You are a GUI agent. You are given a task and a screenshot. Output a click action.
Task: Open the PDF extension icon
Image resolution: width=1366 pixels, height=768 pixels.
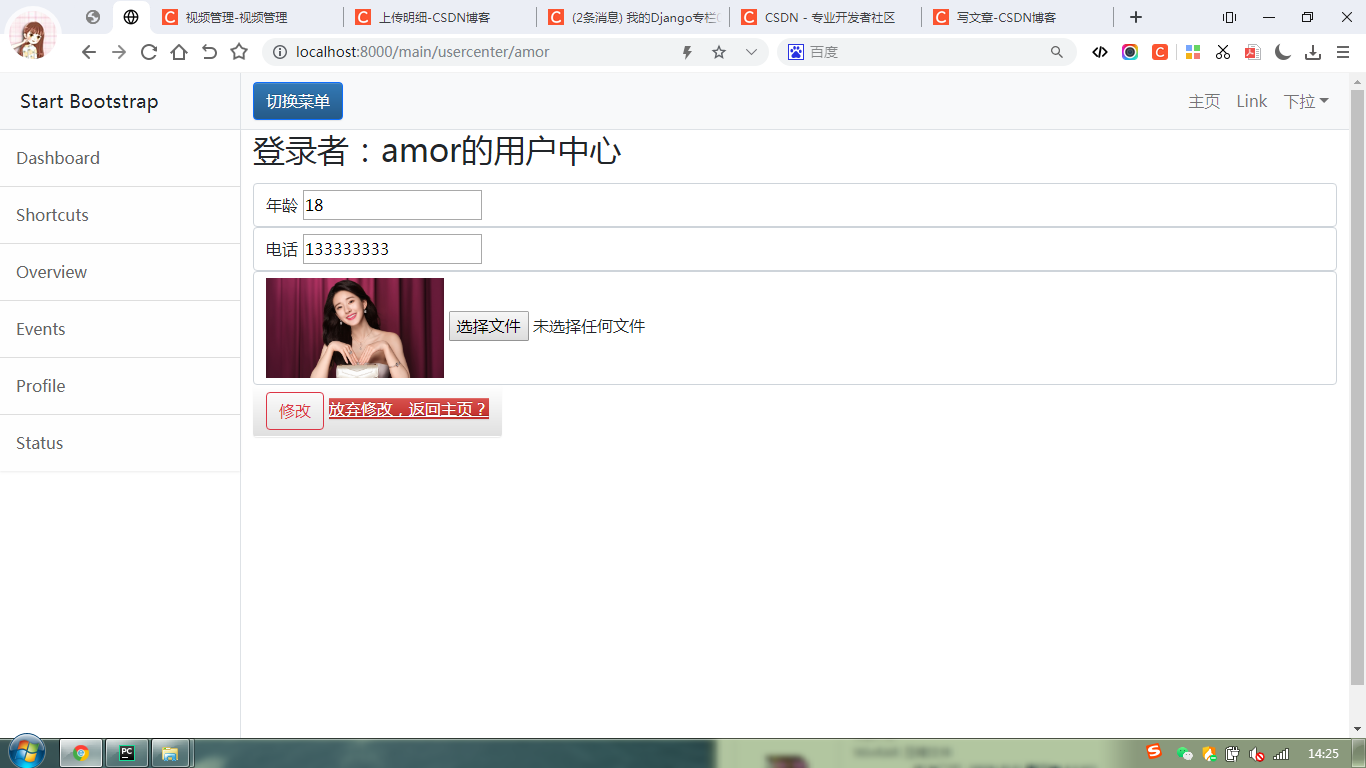pos(1252,51)
